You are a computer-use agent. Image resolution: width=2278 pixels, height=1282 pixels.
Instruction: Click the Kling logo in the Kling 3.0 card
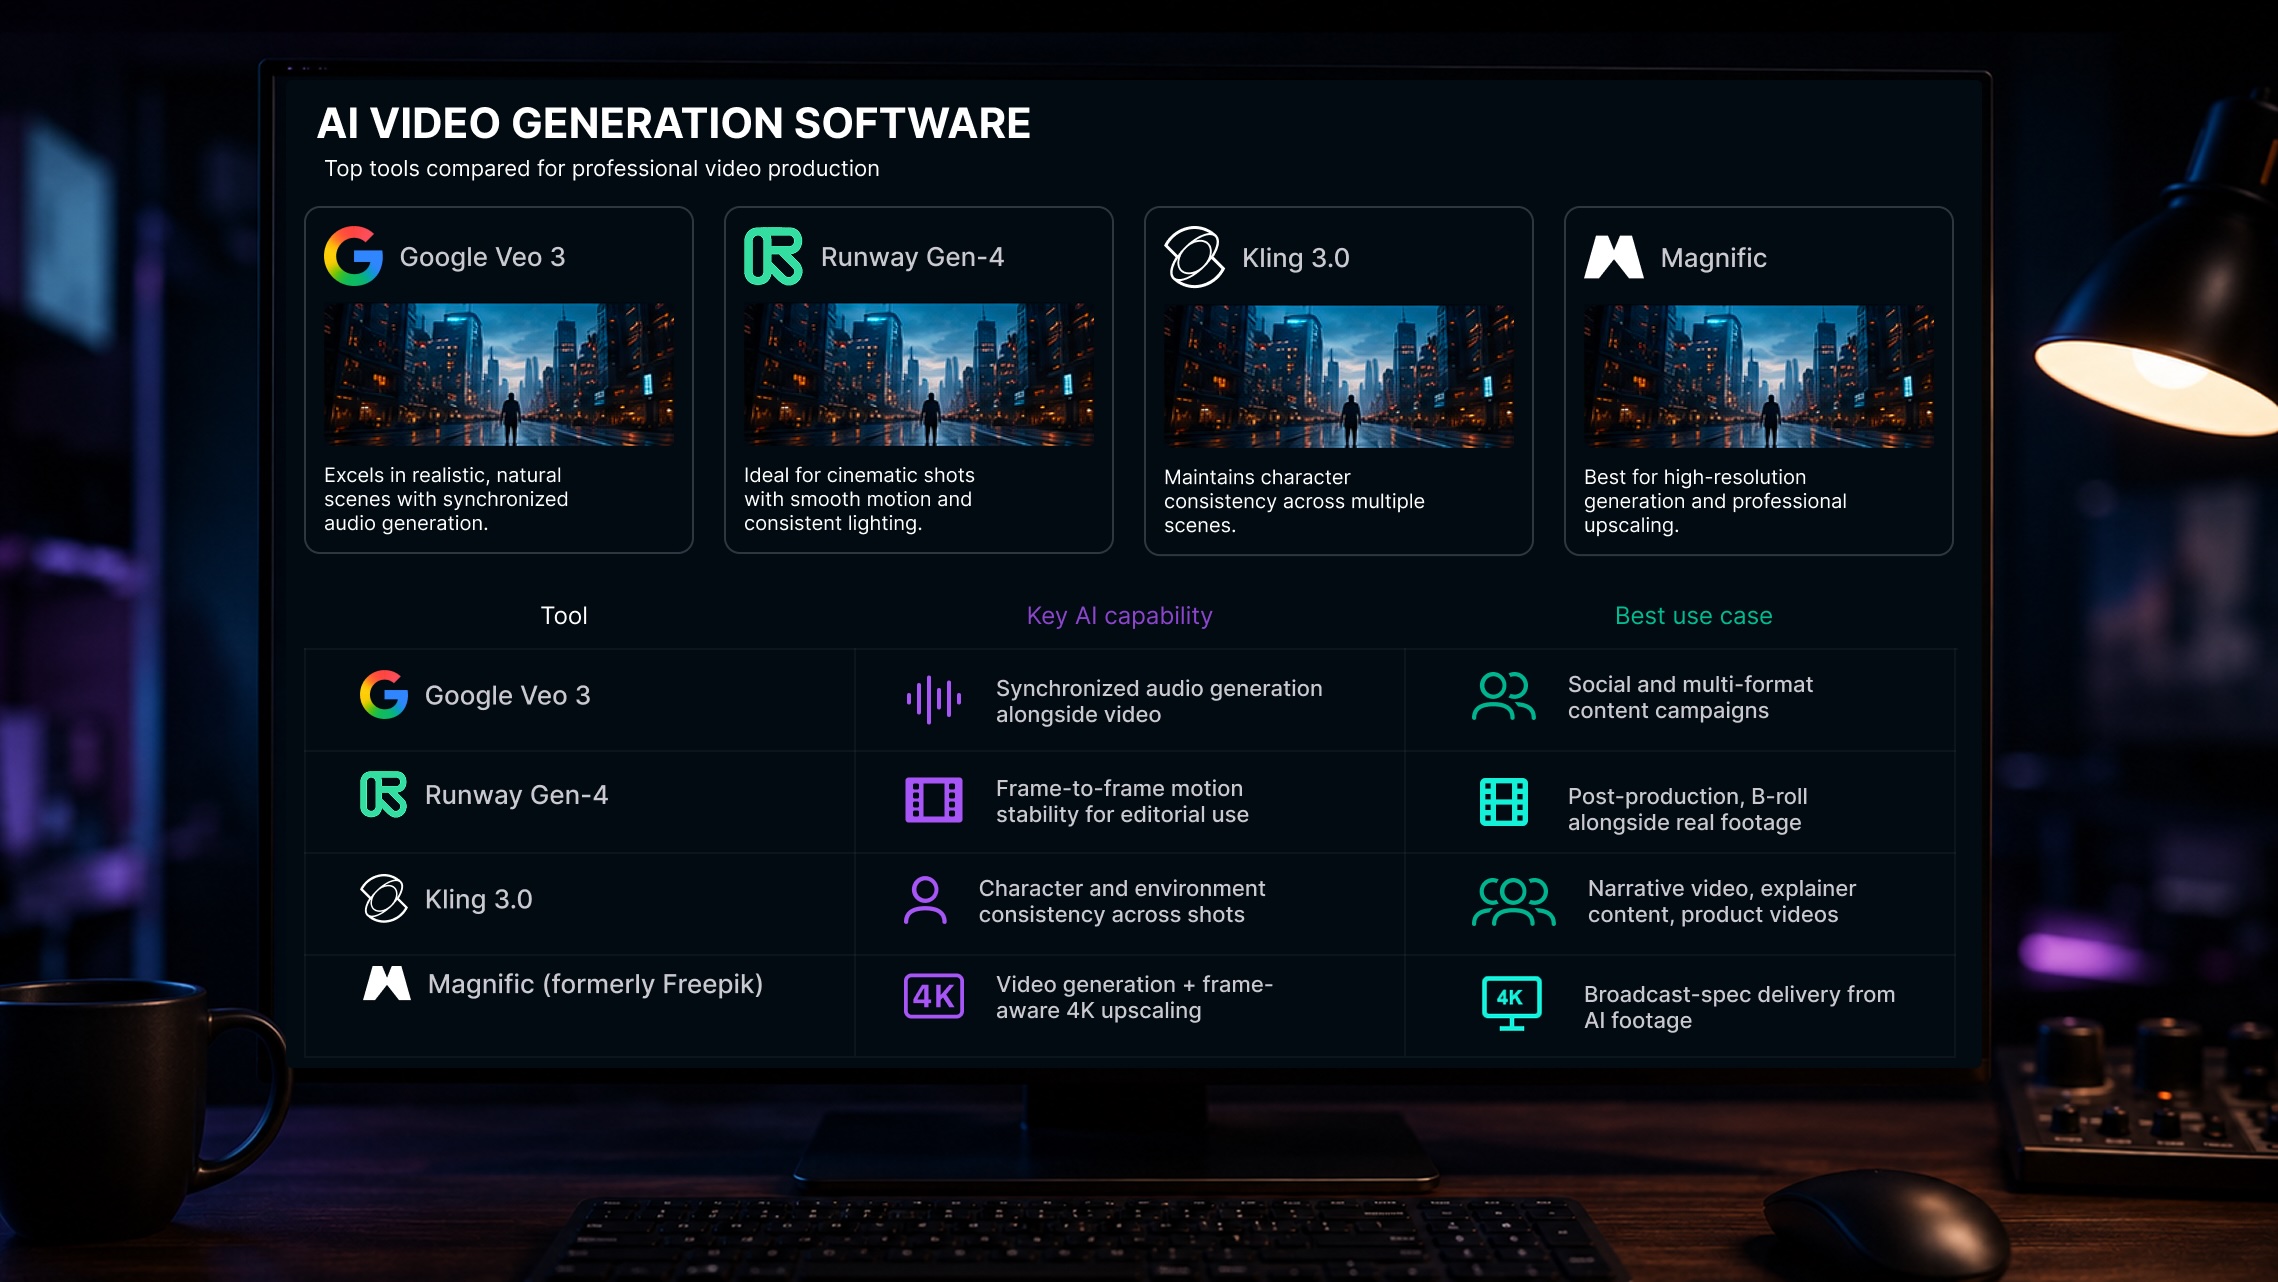coord(1194,257)
